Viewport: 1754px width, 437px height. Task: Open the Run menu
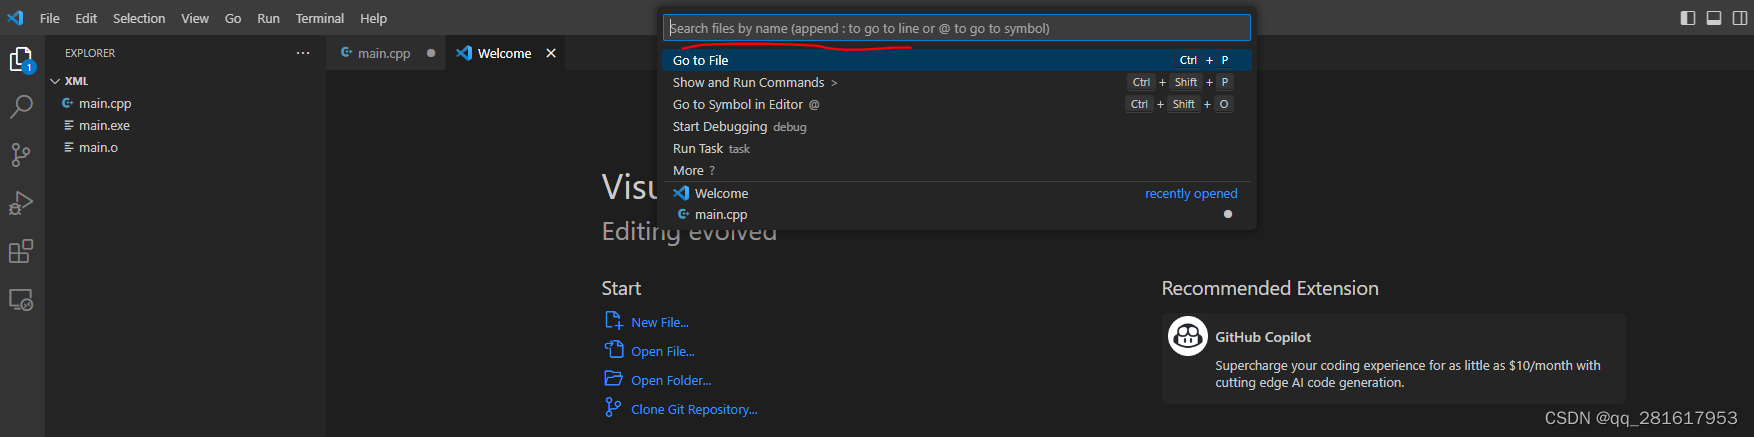[268, 18]
